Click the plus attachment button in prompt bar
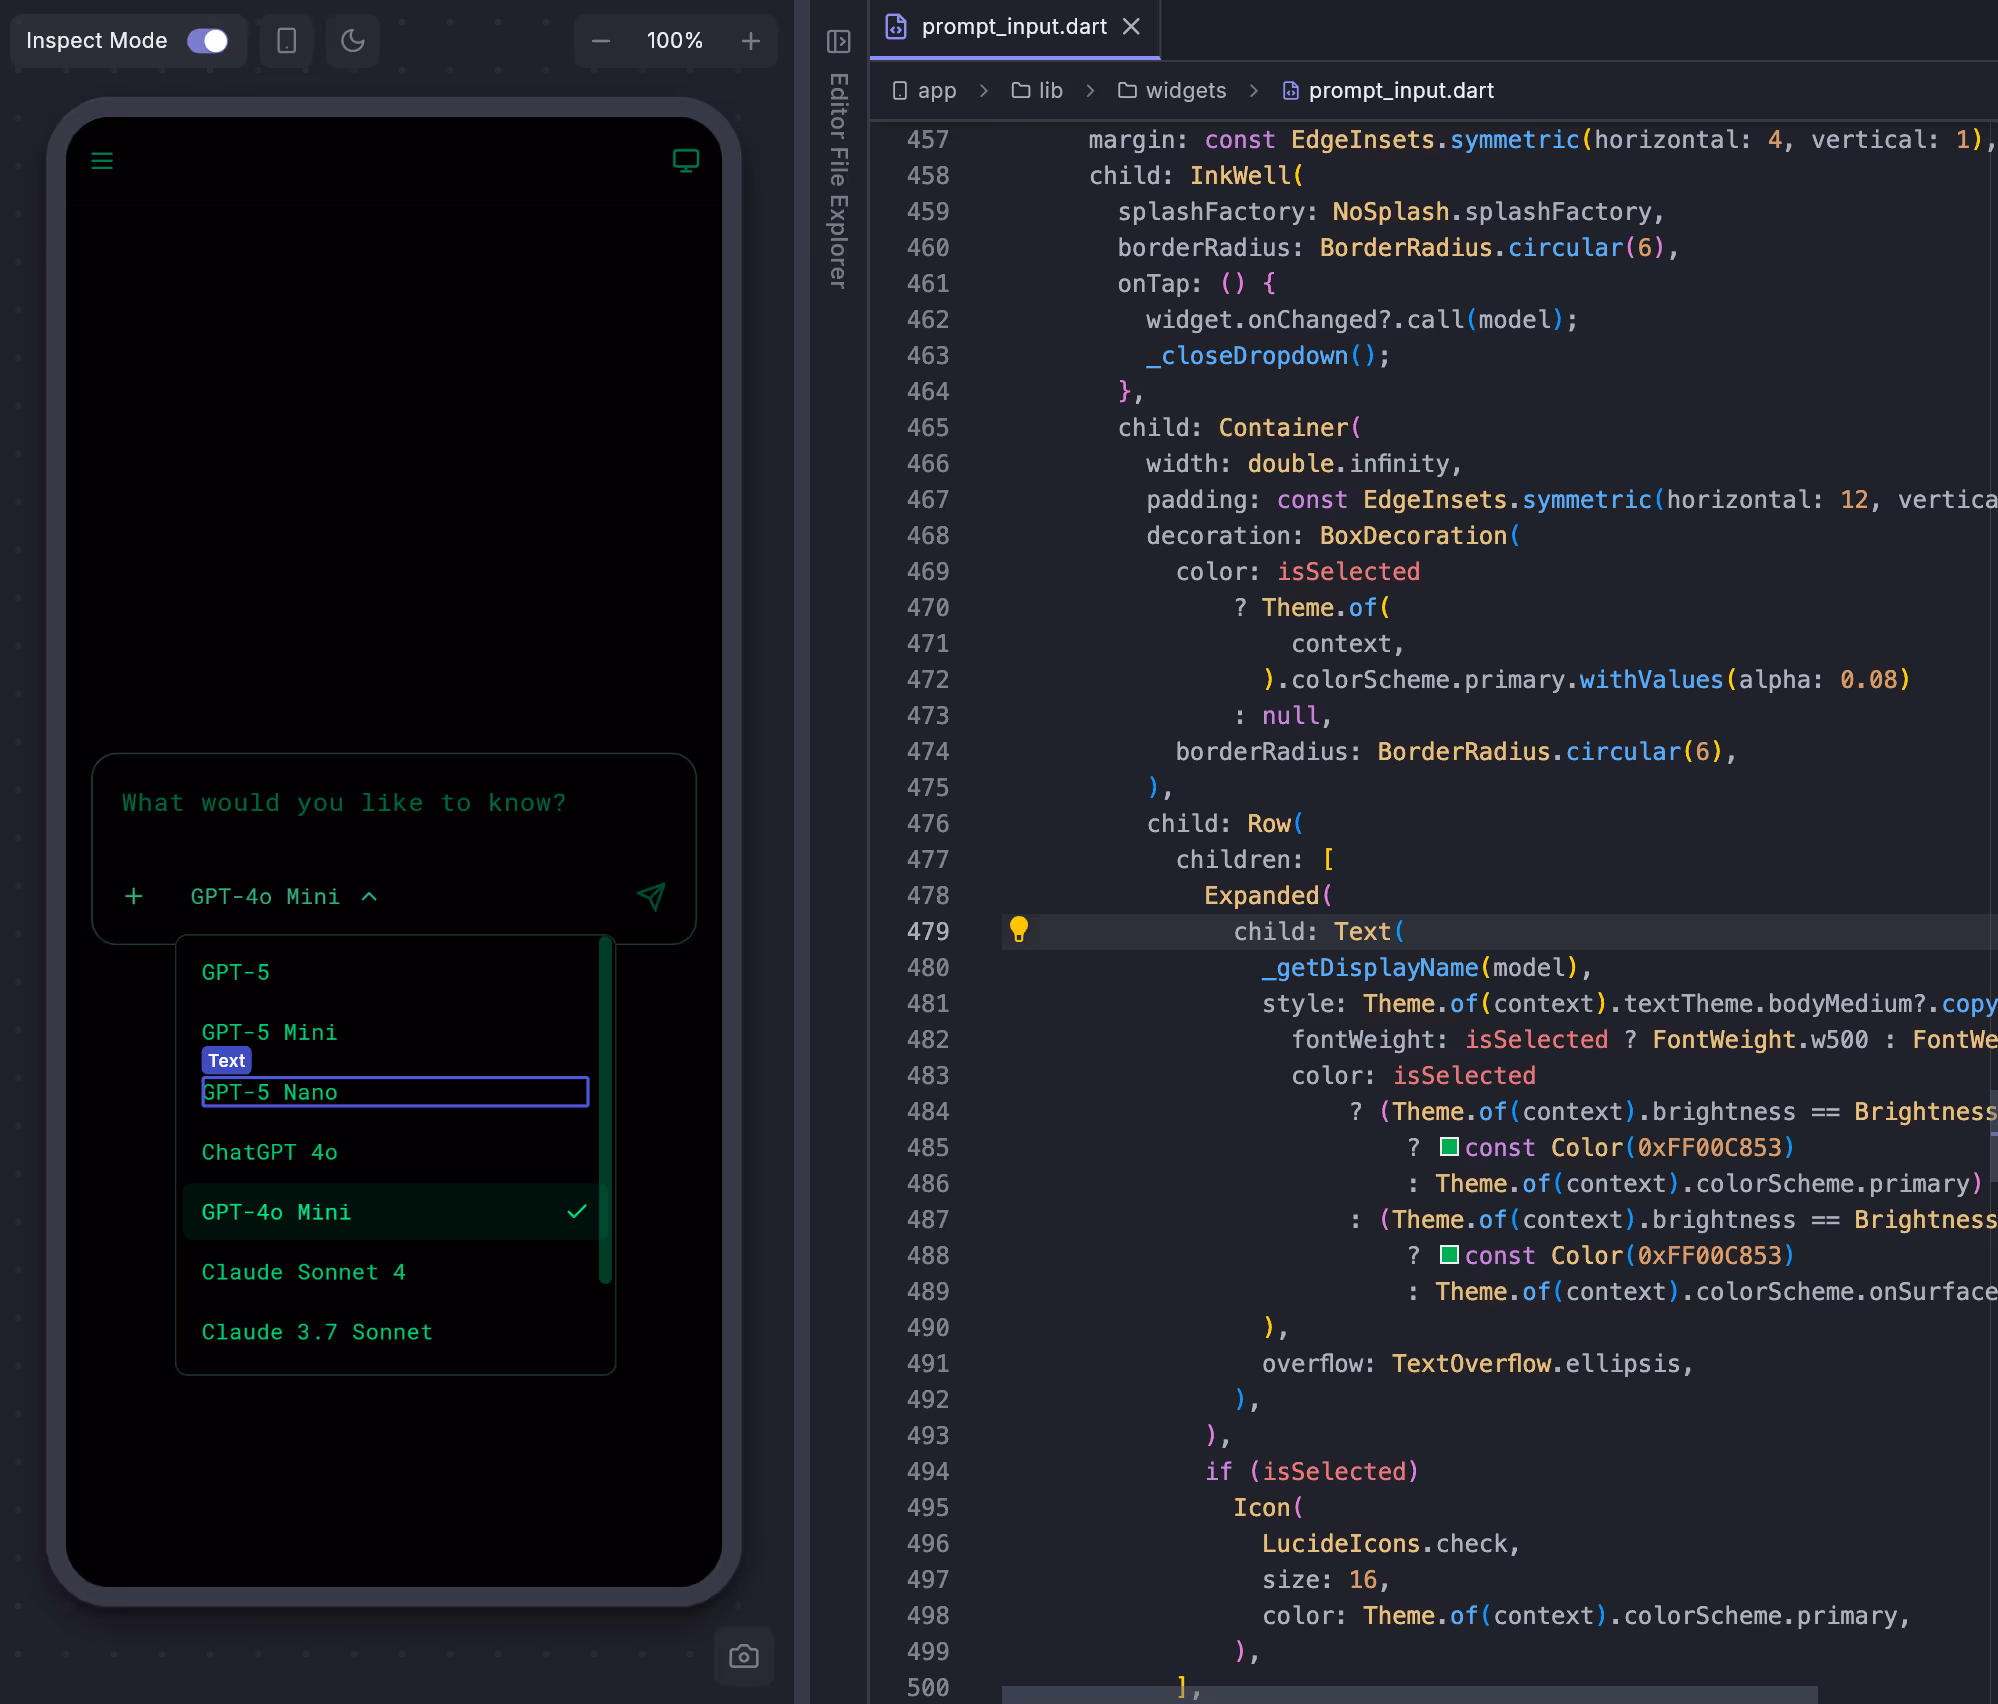Viewport: 1998px width, 1704px height. [133, 896]
